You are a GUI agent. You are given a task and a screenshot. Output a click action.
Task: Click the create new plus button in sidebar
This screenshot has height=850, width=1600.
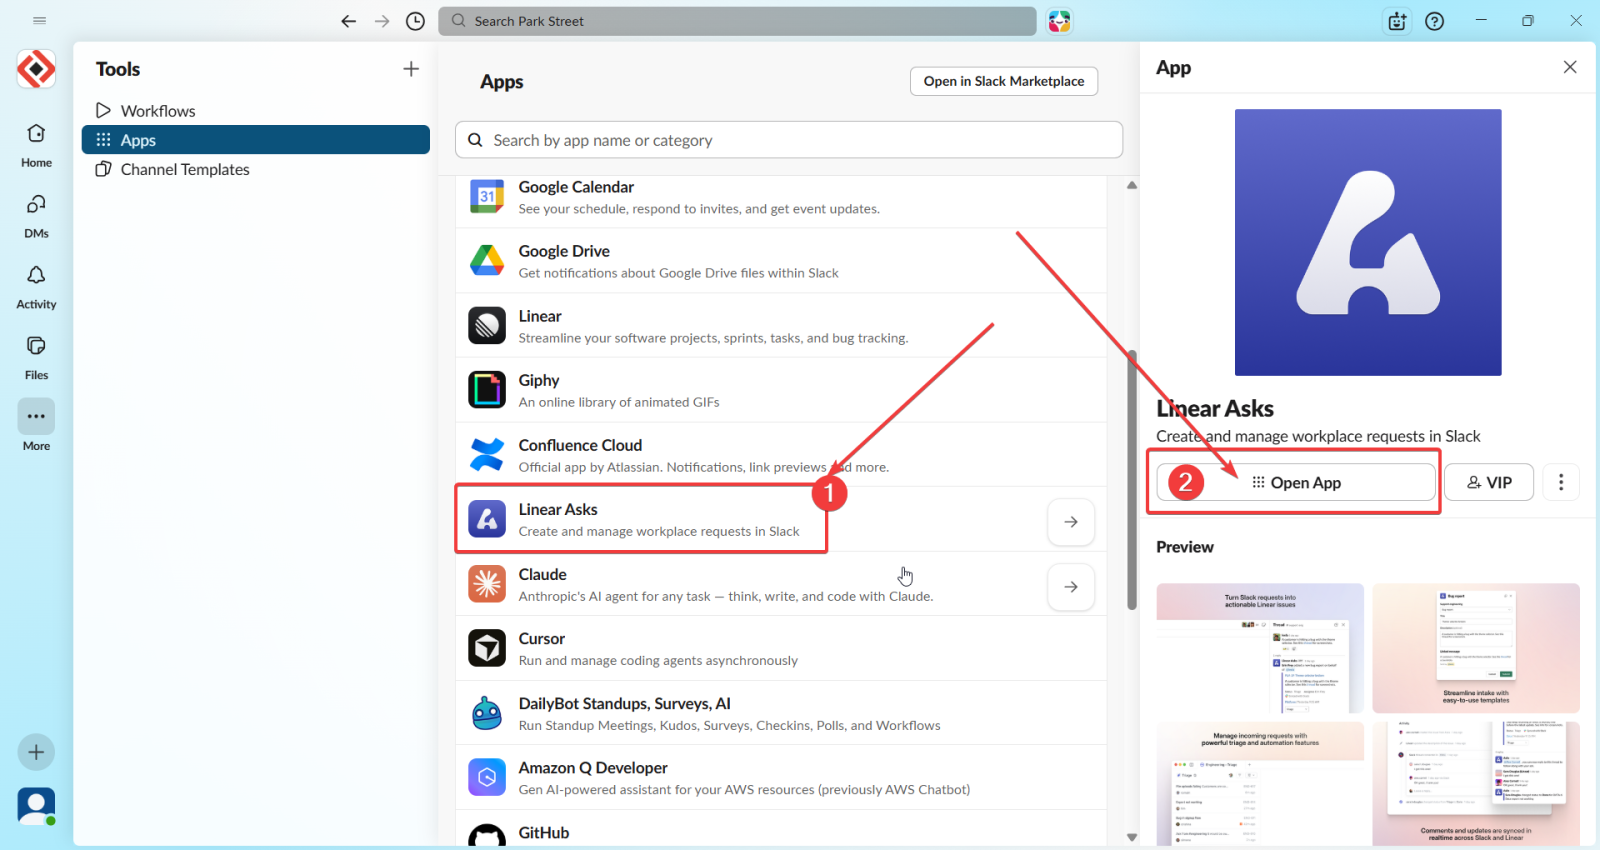[x=36, y=752]
